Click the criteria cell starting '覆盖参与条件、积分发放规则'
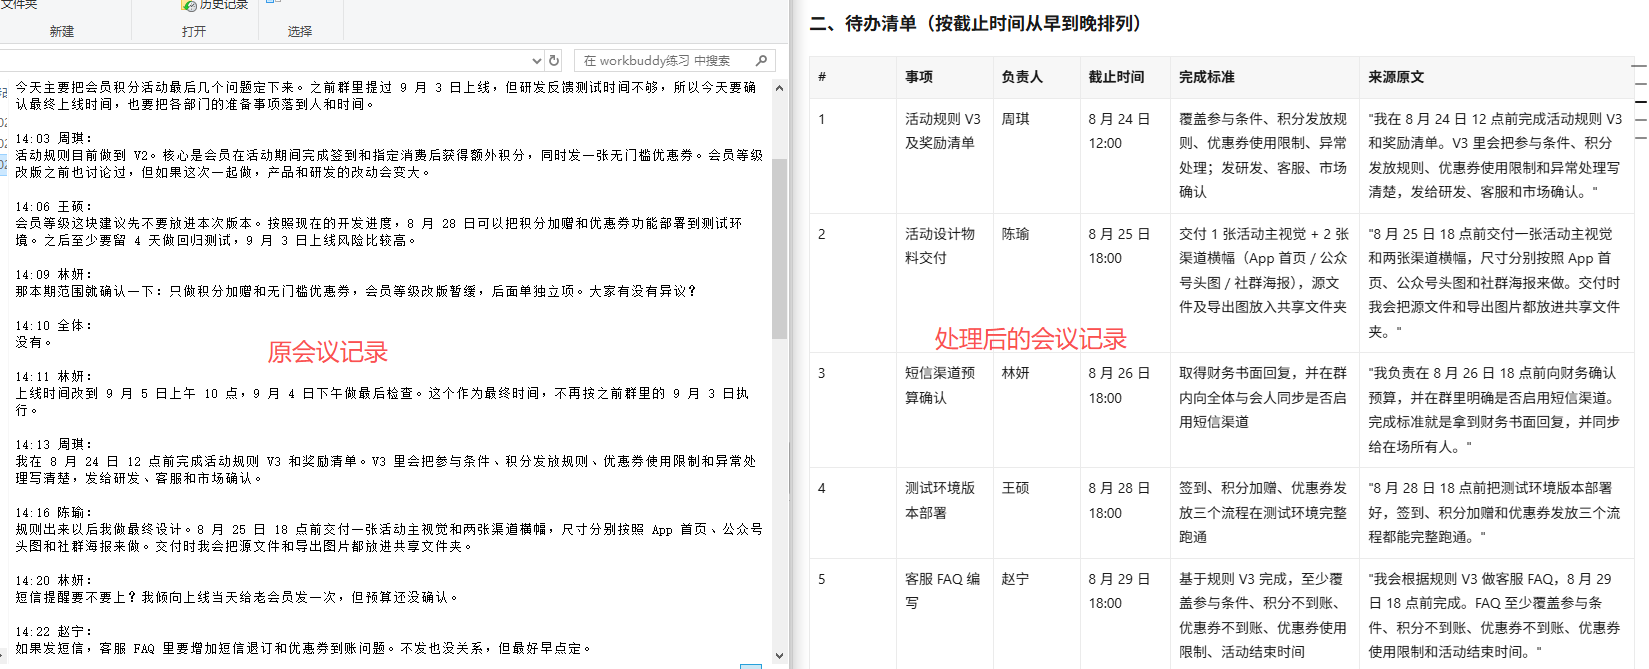 coord(1263,155)
